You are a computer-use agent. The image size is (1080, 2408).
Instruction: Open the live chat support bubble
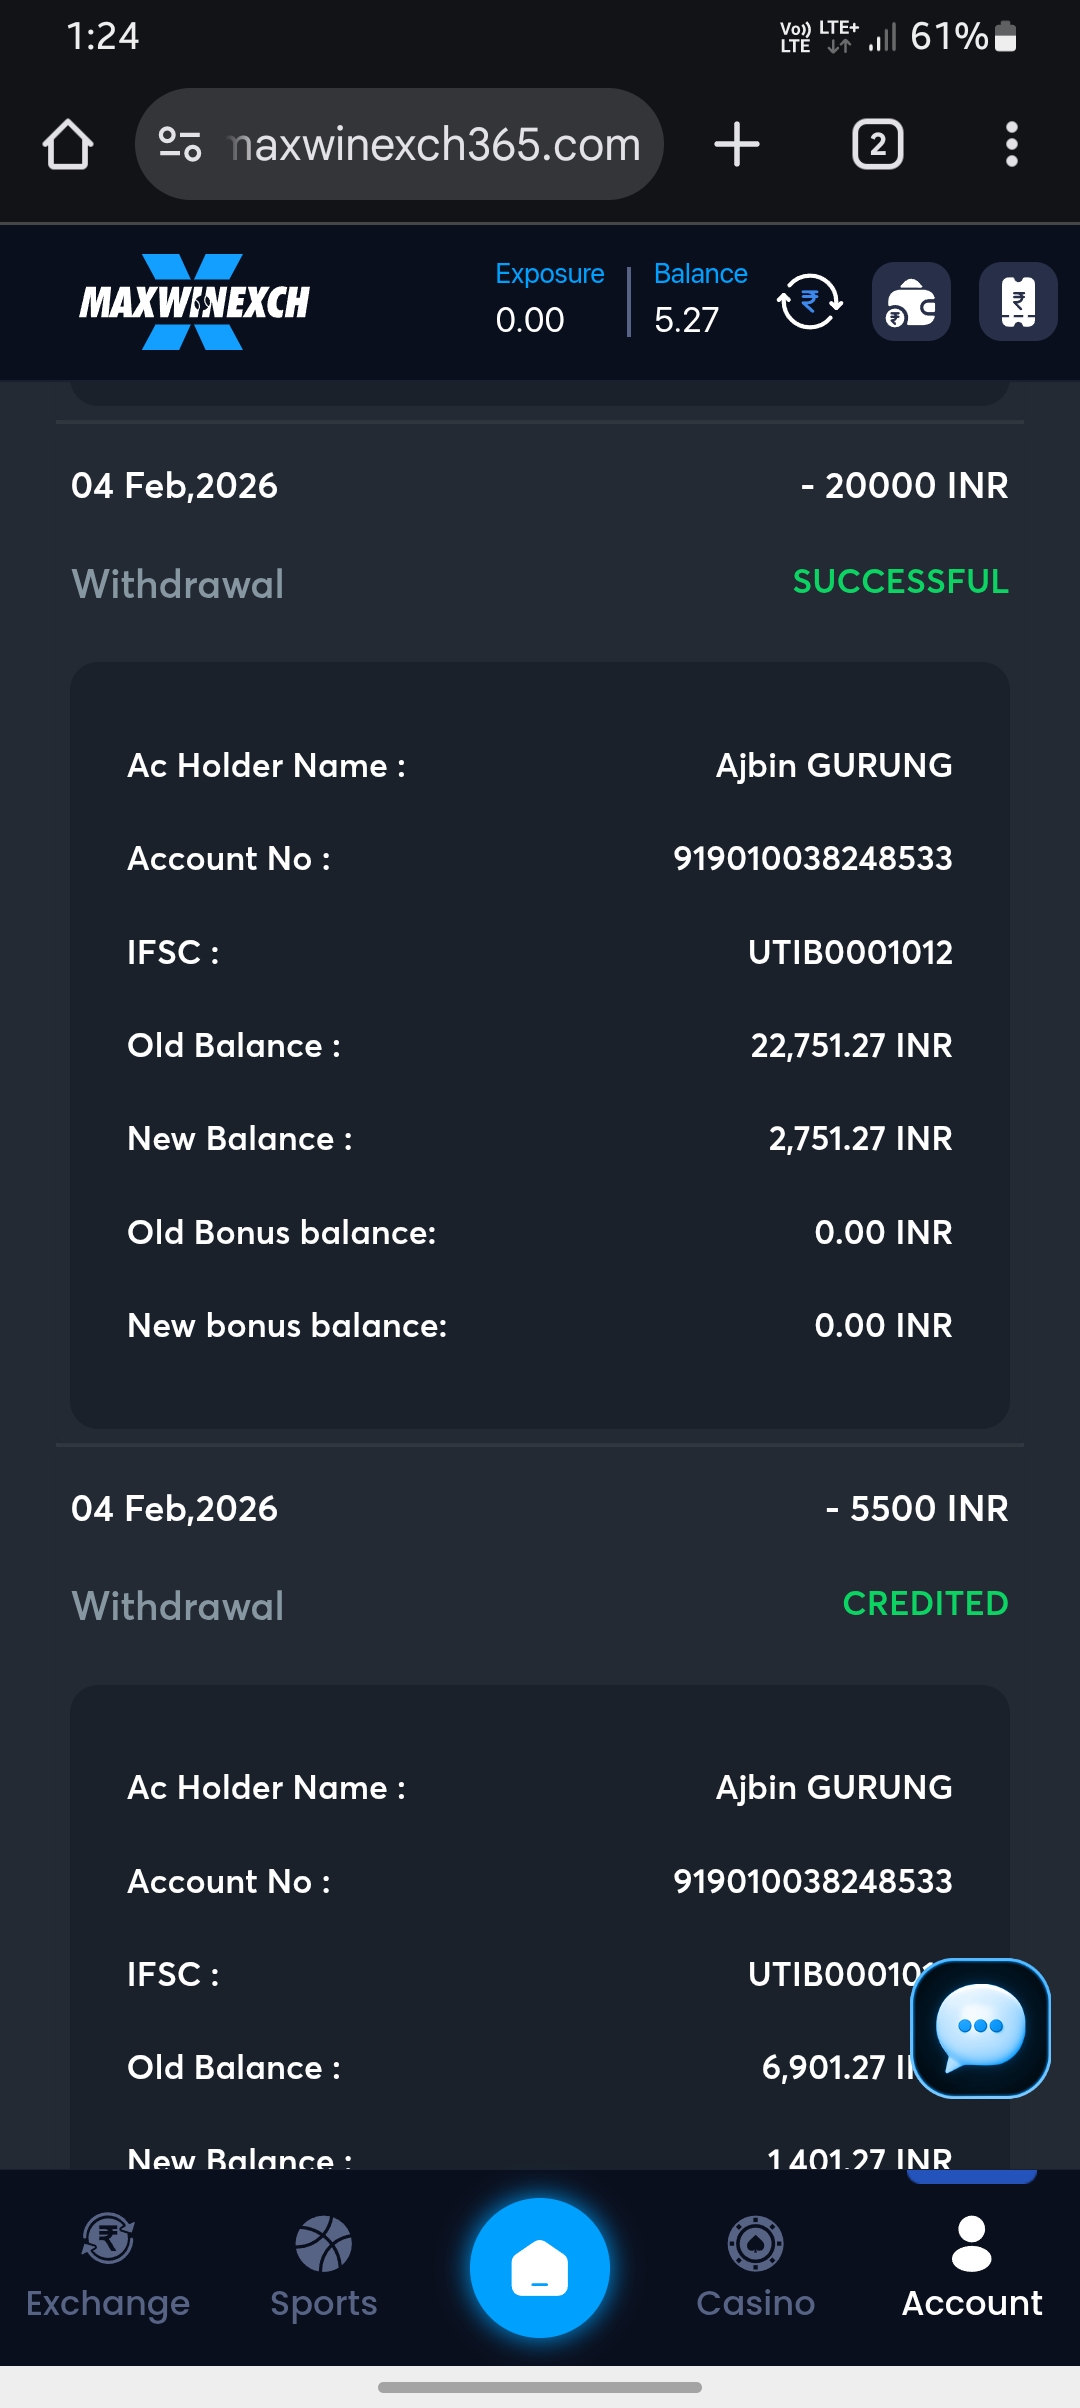click(980, 2028)
